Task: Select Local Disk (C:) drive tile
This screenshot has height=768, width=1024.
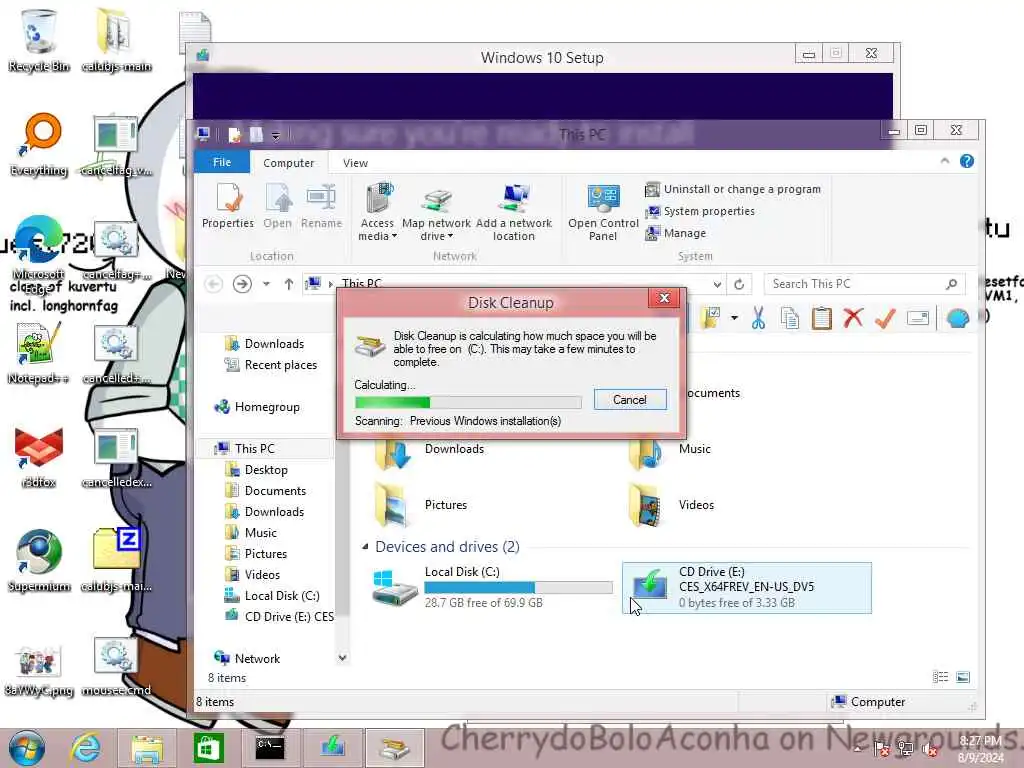Action: 492,587
